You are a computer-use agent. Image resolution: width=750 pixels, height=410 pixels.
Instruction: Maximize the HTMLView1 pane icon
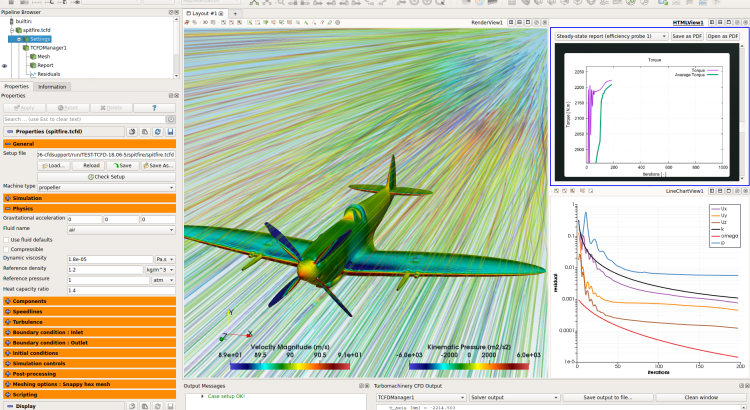point(728,22)
